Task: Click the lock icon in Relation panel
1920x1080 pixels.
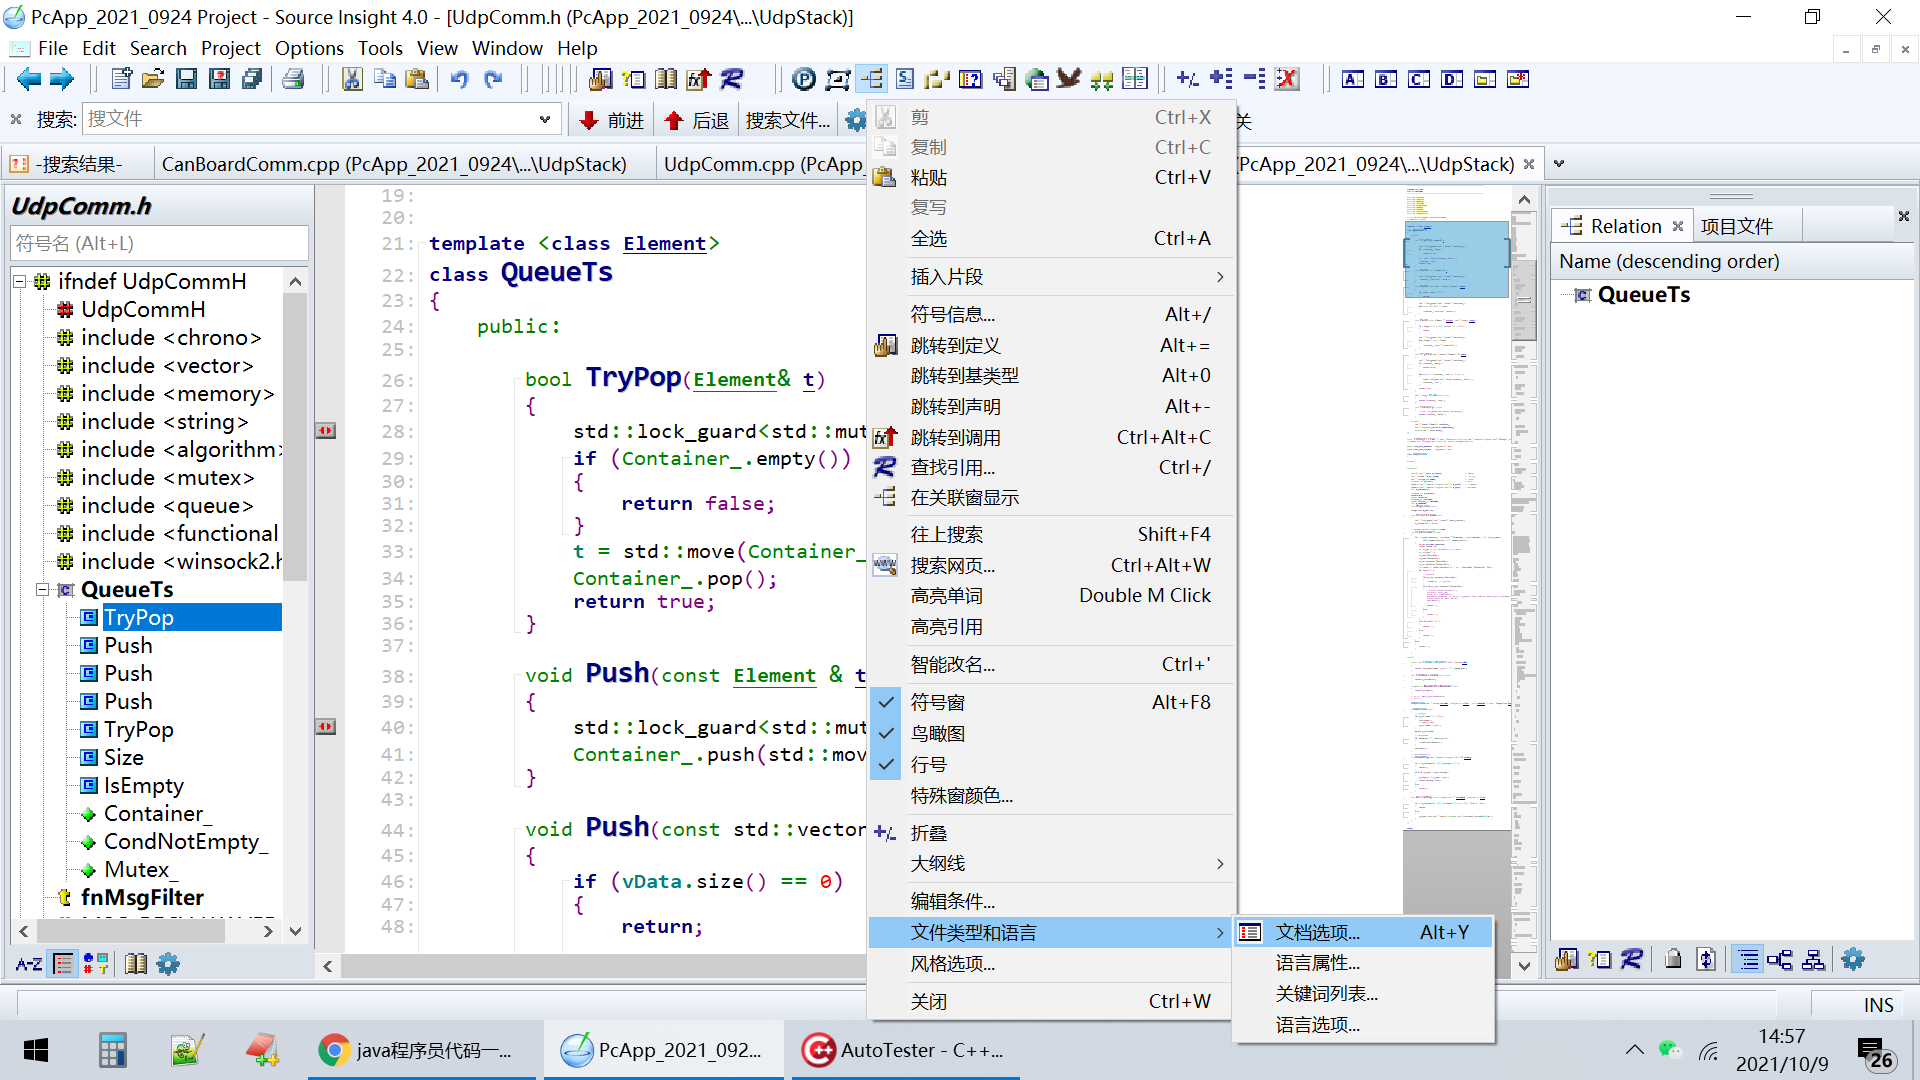Action: pos(1673,960)
